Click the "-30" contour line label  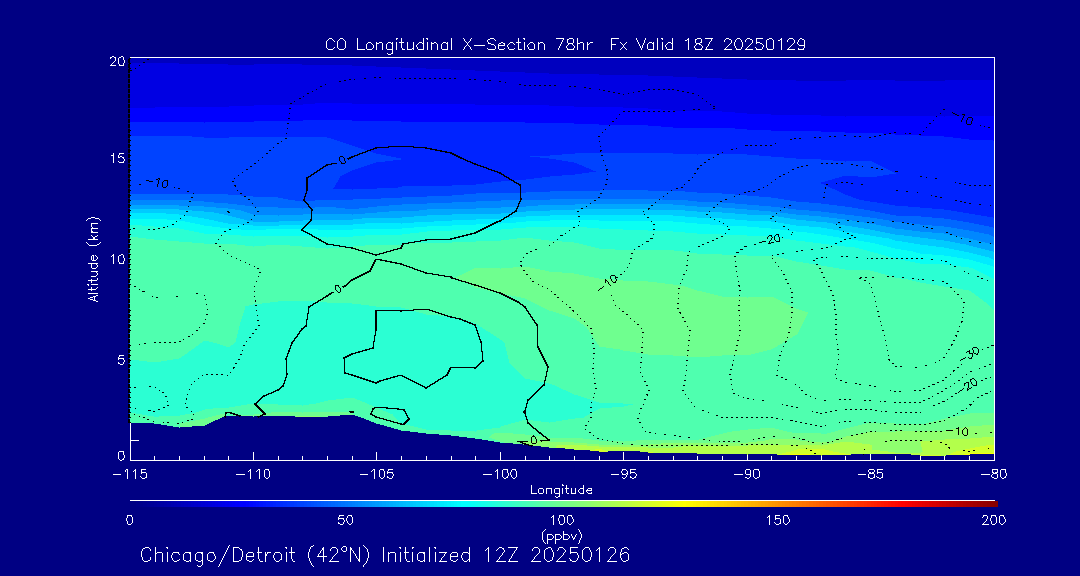[x=971, y=353]
